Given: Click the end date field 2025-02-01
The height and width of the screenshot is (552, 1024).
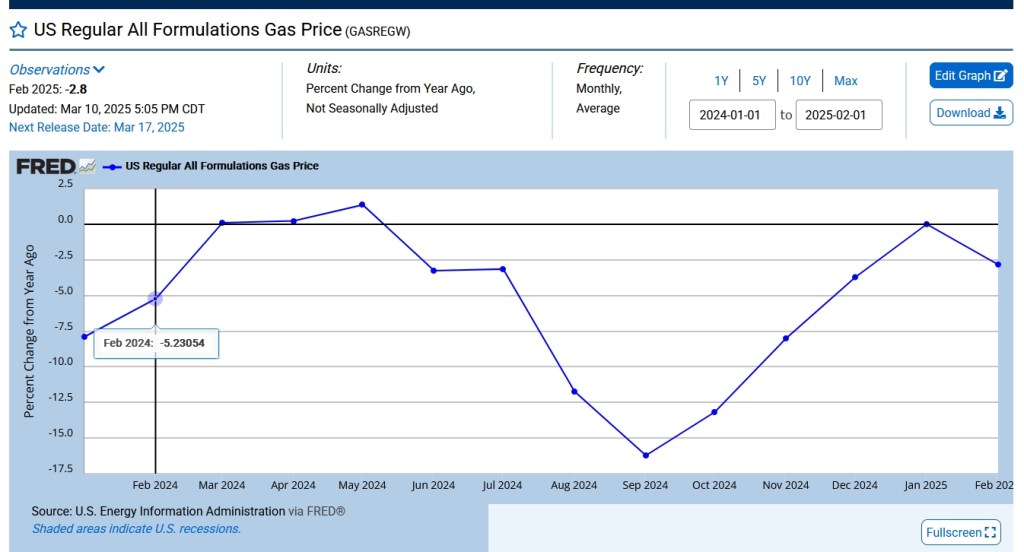Looking at the screenshot, I should (x=838, y=115).
